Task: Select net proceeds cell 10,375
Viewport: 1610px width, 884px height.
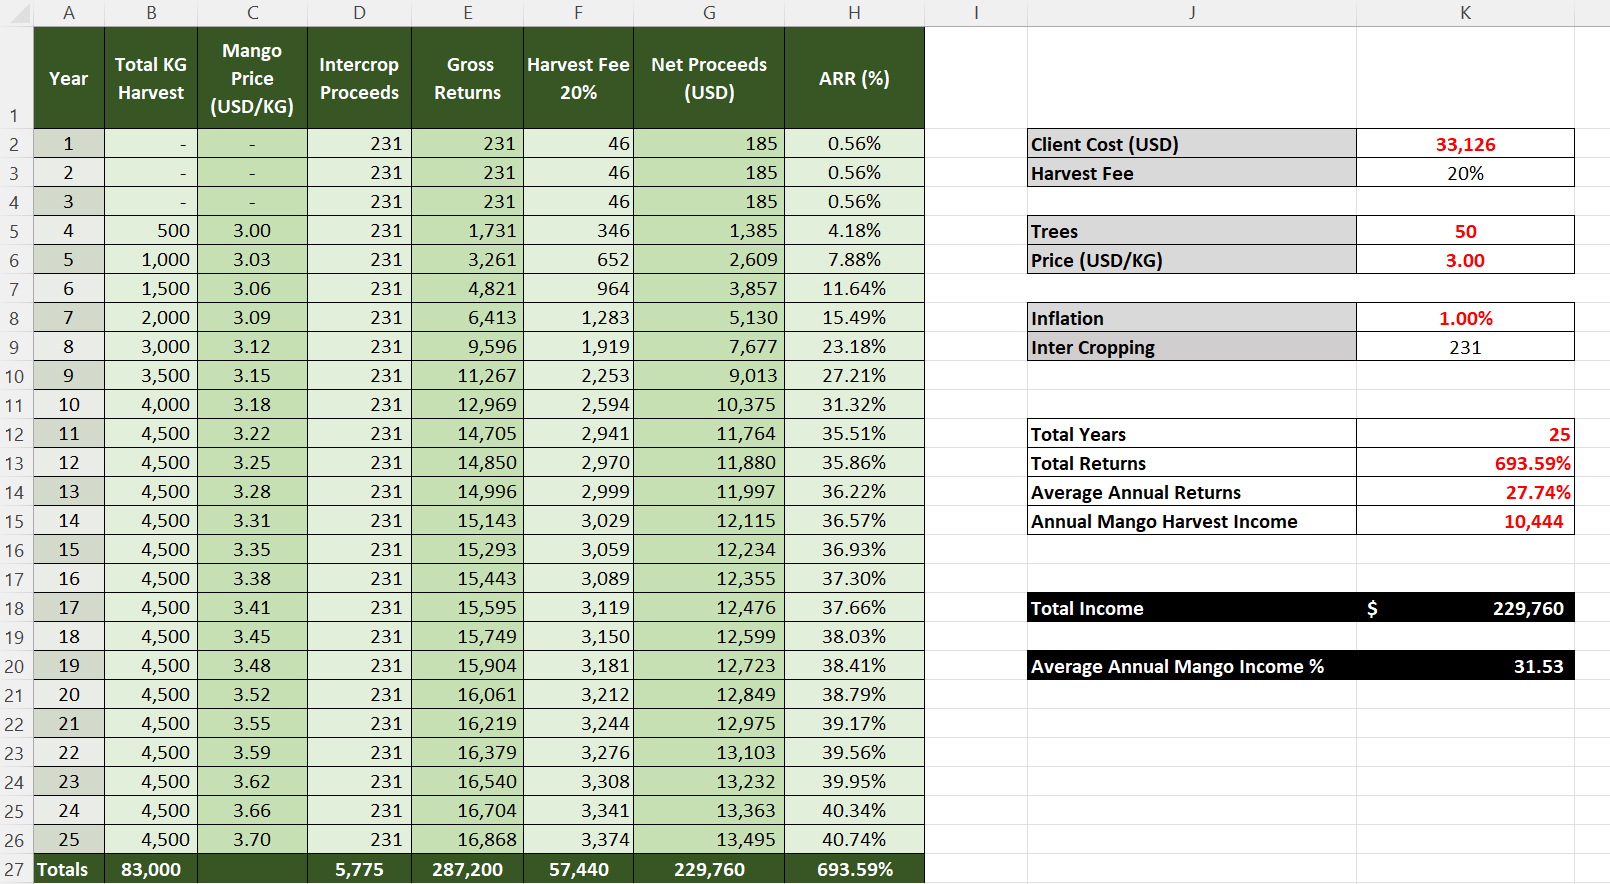Action: click(709, 405)
